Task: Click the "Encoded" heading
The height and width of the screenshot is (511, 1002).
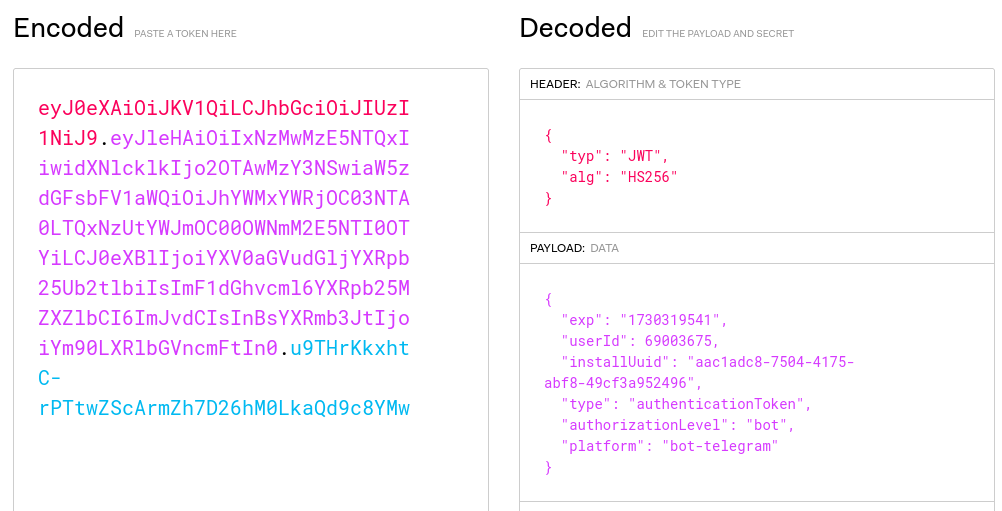Action: click(69, 28)
